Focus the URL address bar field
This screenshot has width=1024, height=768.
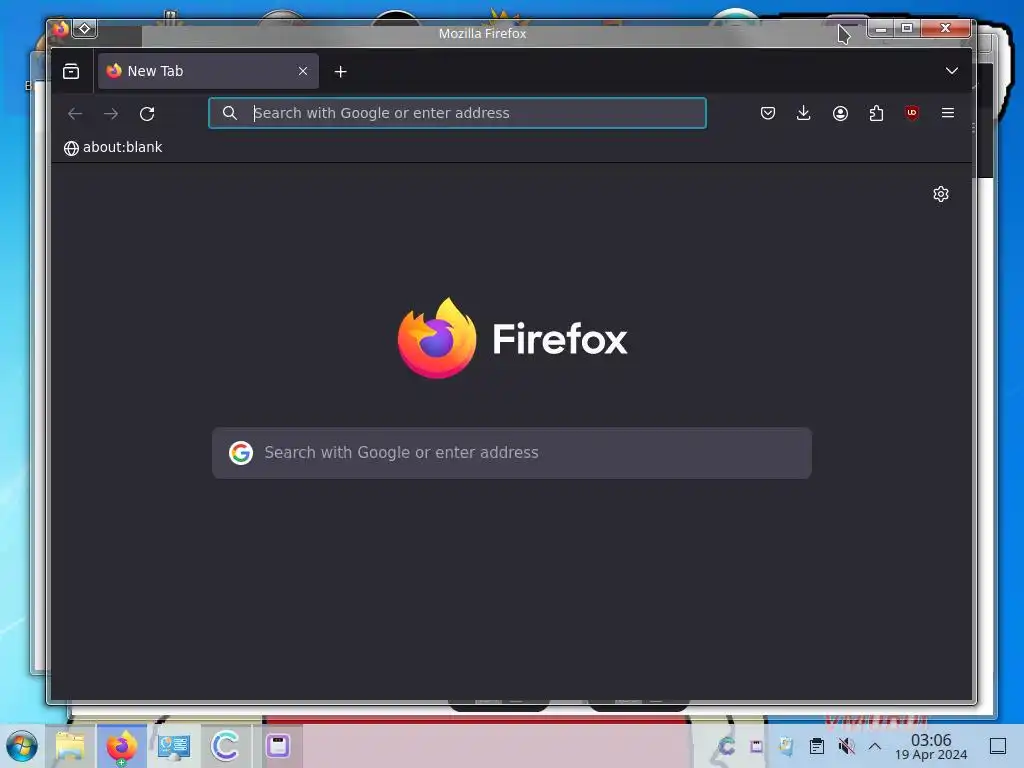[457, 113]
